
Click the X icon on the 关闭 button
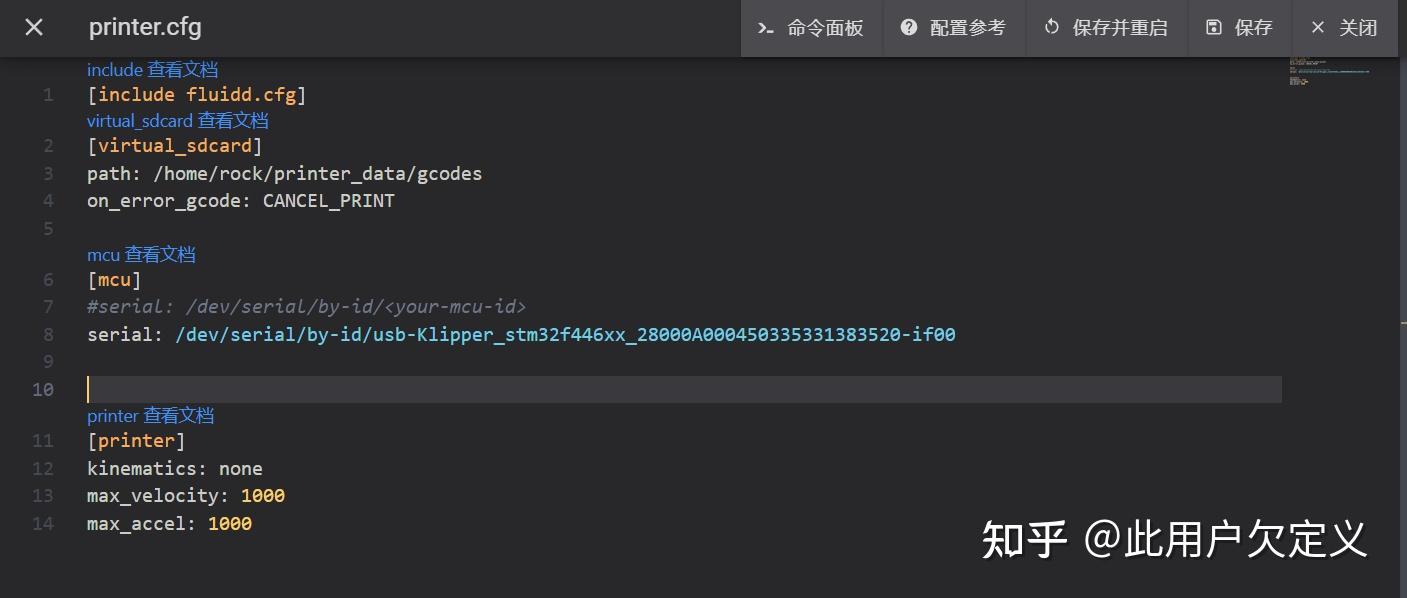pyautogui.click(x=1318, y=27)
